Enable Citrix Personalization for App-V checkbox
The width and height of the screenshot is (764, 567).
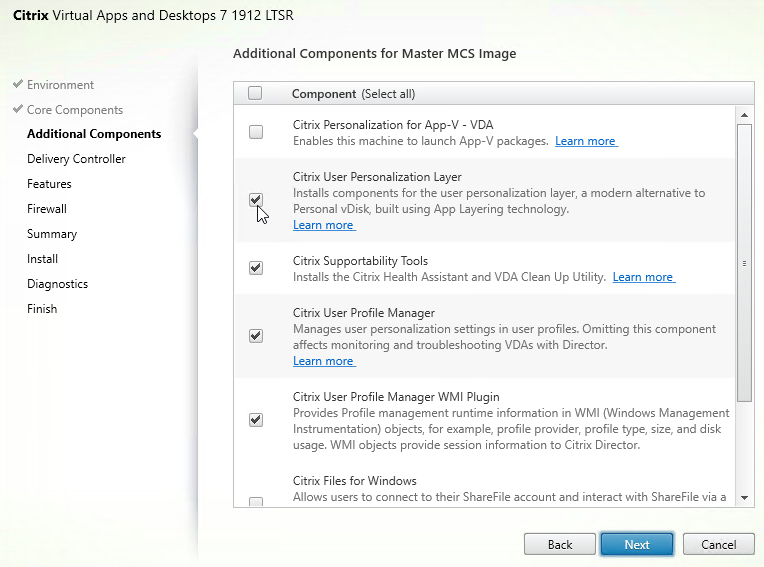pyautogui.click(x=256, y=132)
